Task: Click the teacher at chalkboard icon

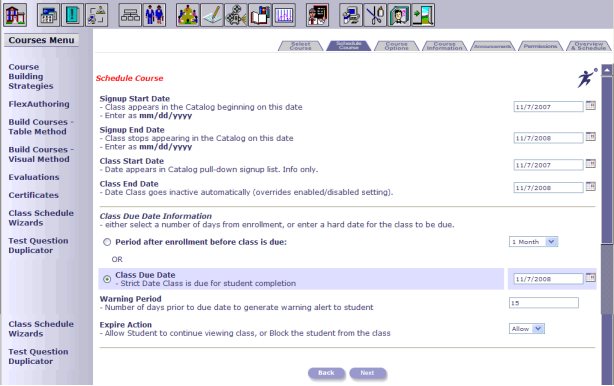Action: coord(318,15)
